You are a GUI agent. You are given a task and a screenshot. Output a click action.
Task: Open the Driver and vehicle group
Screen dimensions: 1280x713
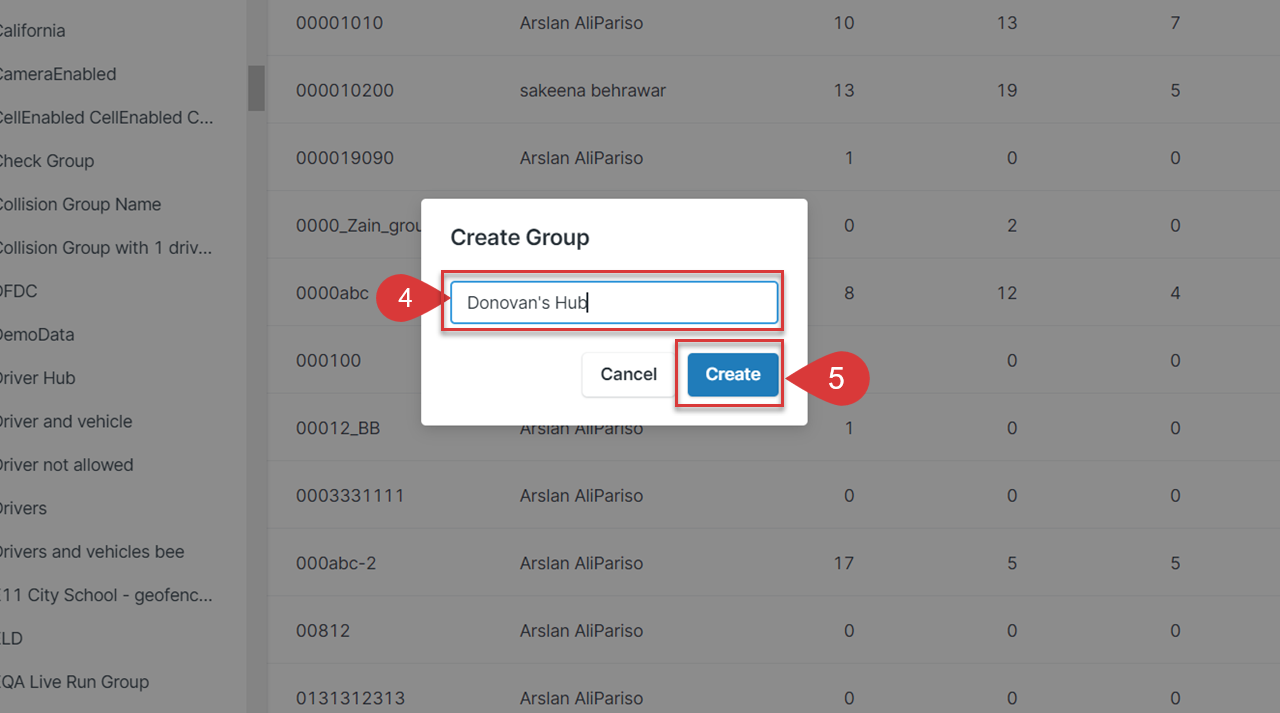pyautogui.click(x=64, y=421)
